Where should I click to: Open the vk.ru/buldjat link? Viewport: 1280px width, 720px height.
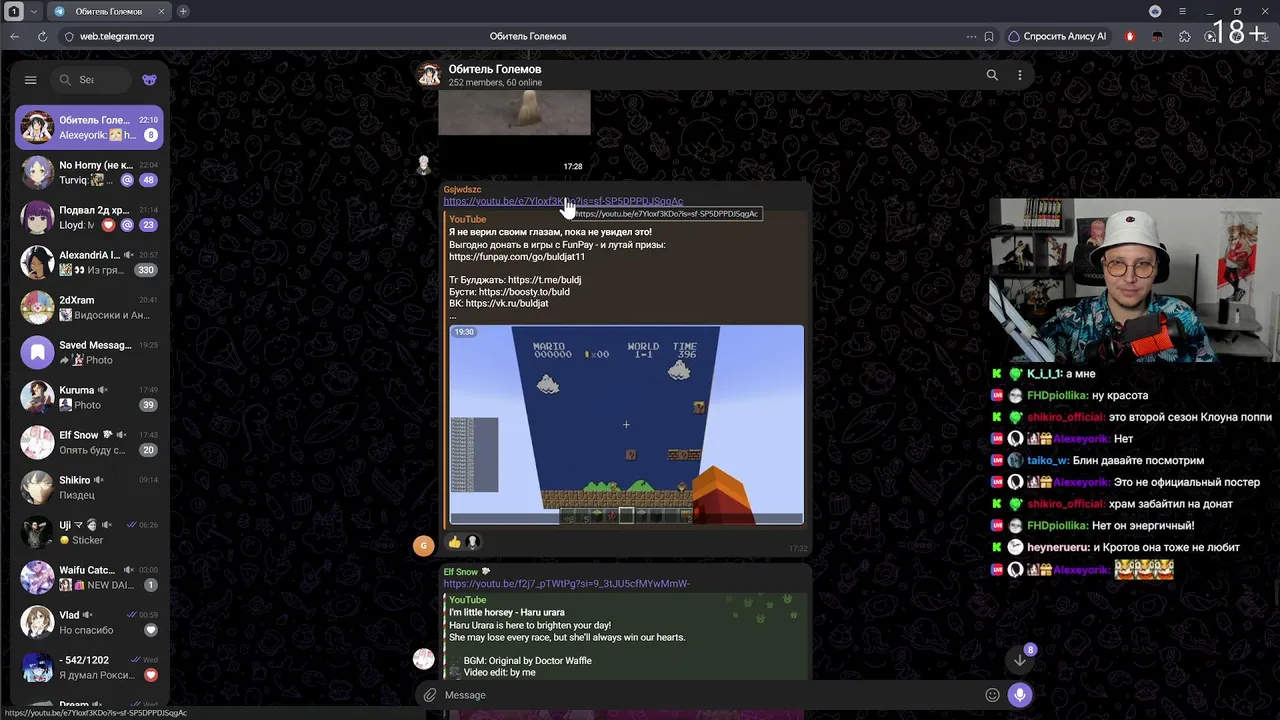pyautogui.click(x=507, y=304)
